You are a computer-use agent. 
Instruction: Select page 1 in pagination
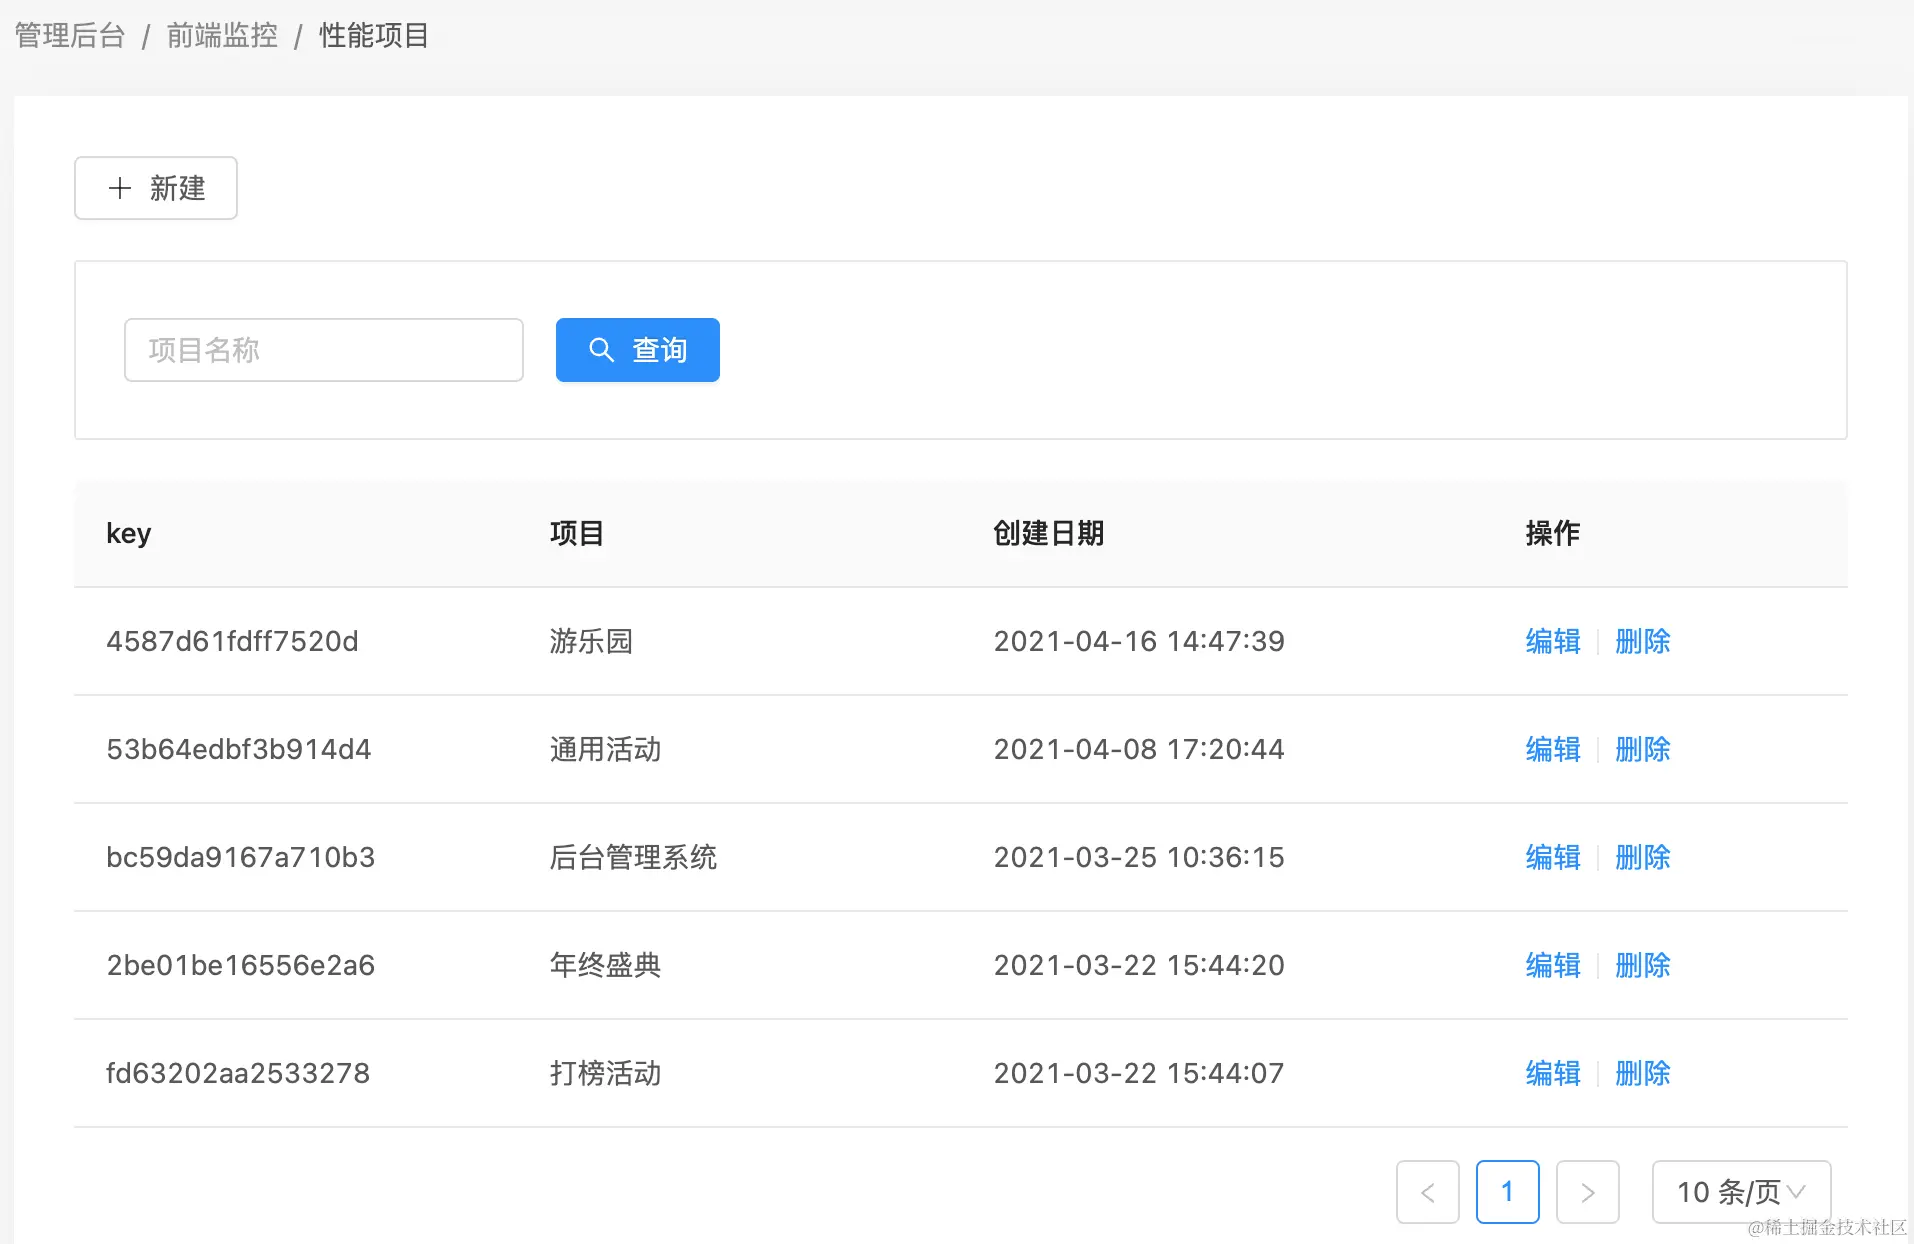point(1508,1192)
